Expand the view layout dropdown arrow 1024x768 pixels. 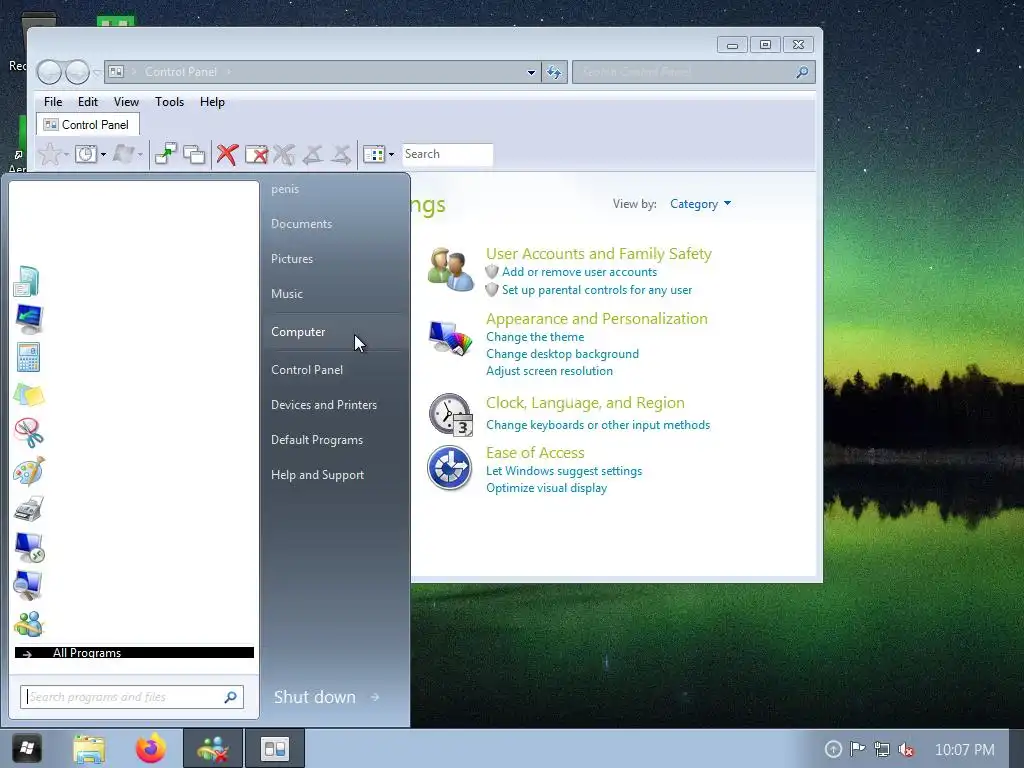(x=391, y=155)
